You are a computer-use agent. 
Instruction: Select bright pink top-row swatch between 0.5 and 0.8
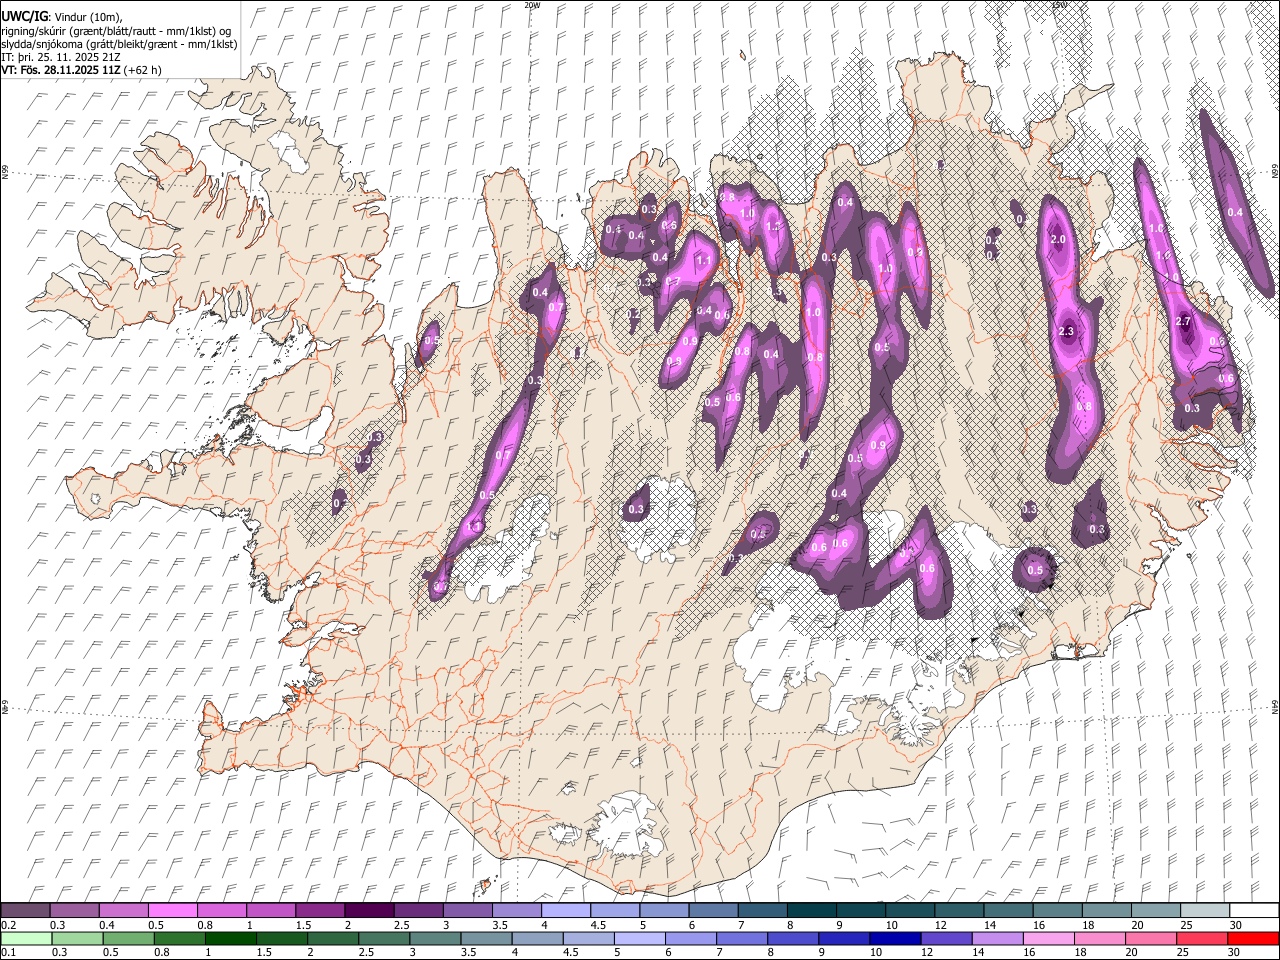[x=173, y=911]
